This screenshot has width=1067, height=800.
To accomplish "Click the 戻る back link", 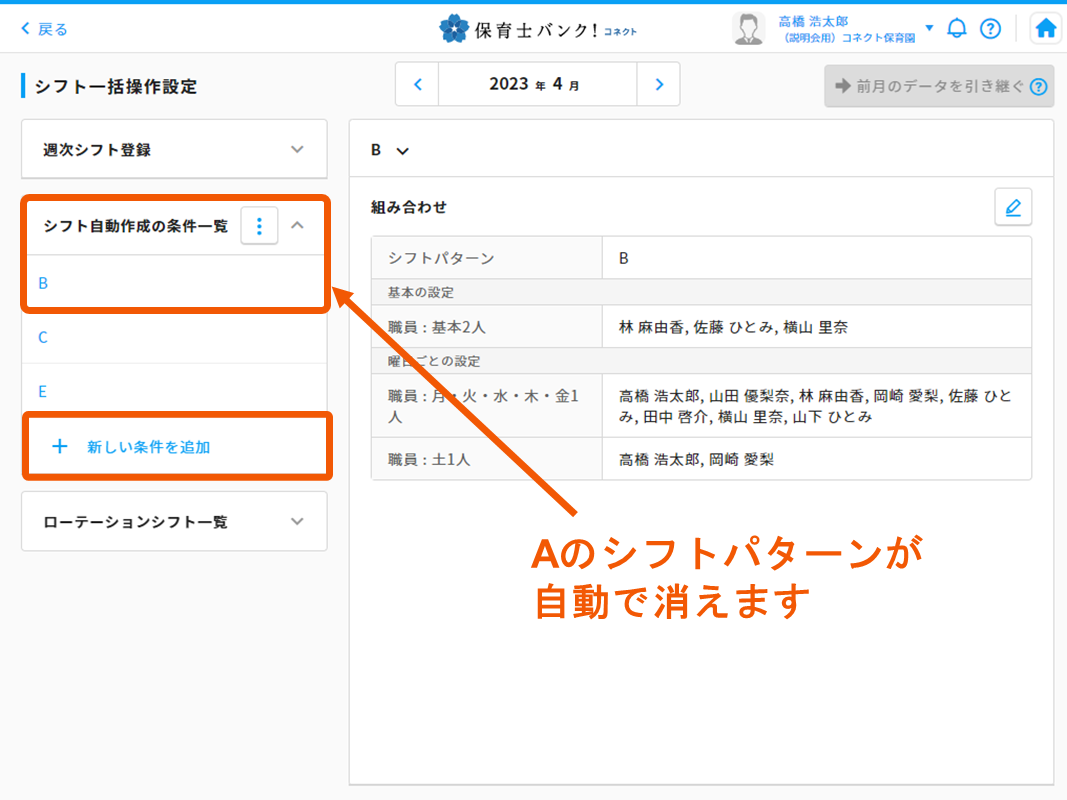I will 44,29.
